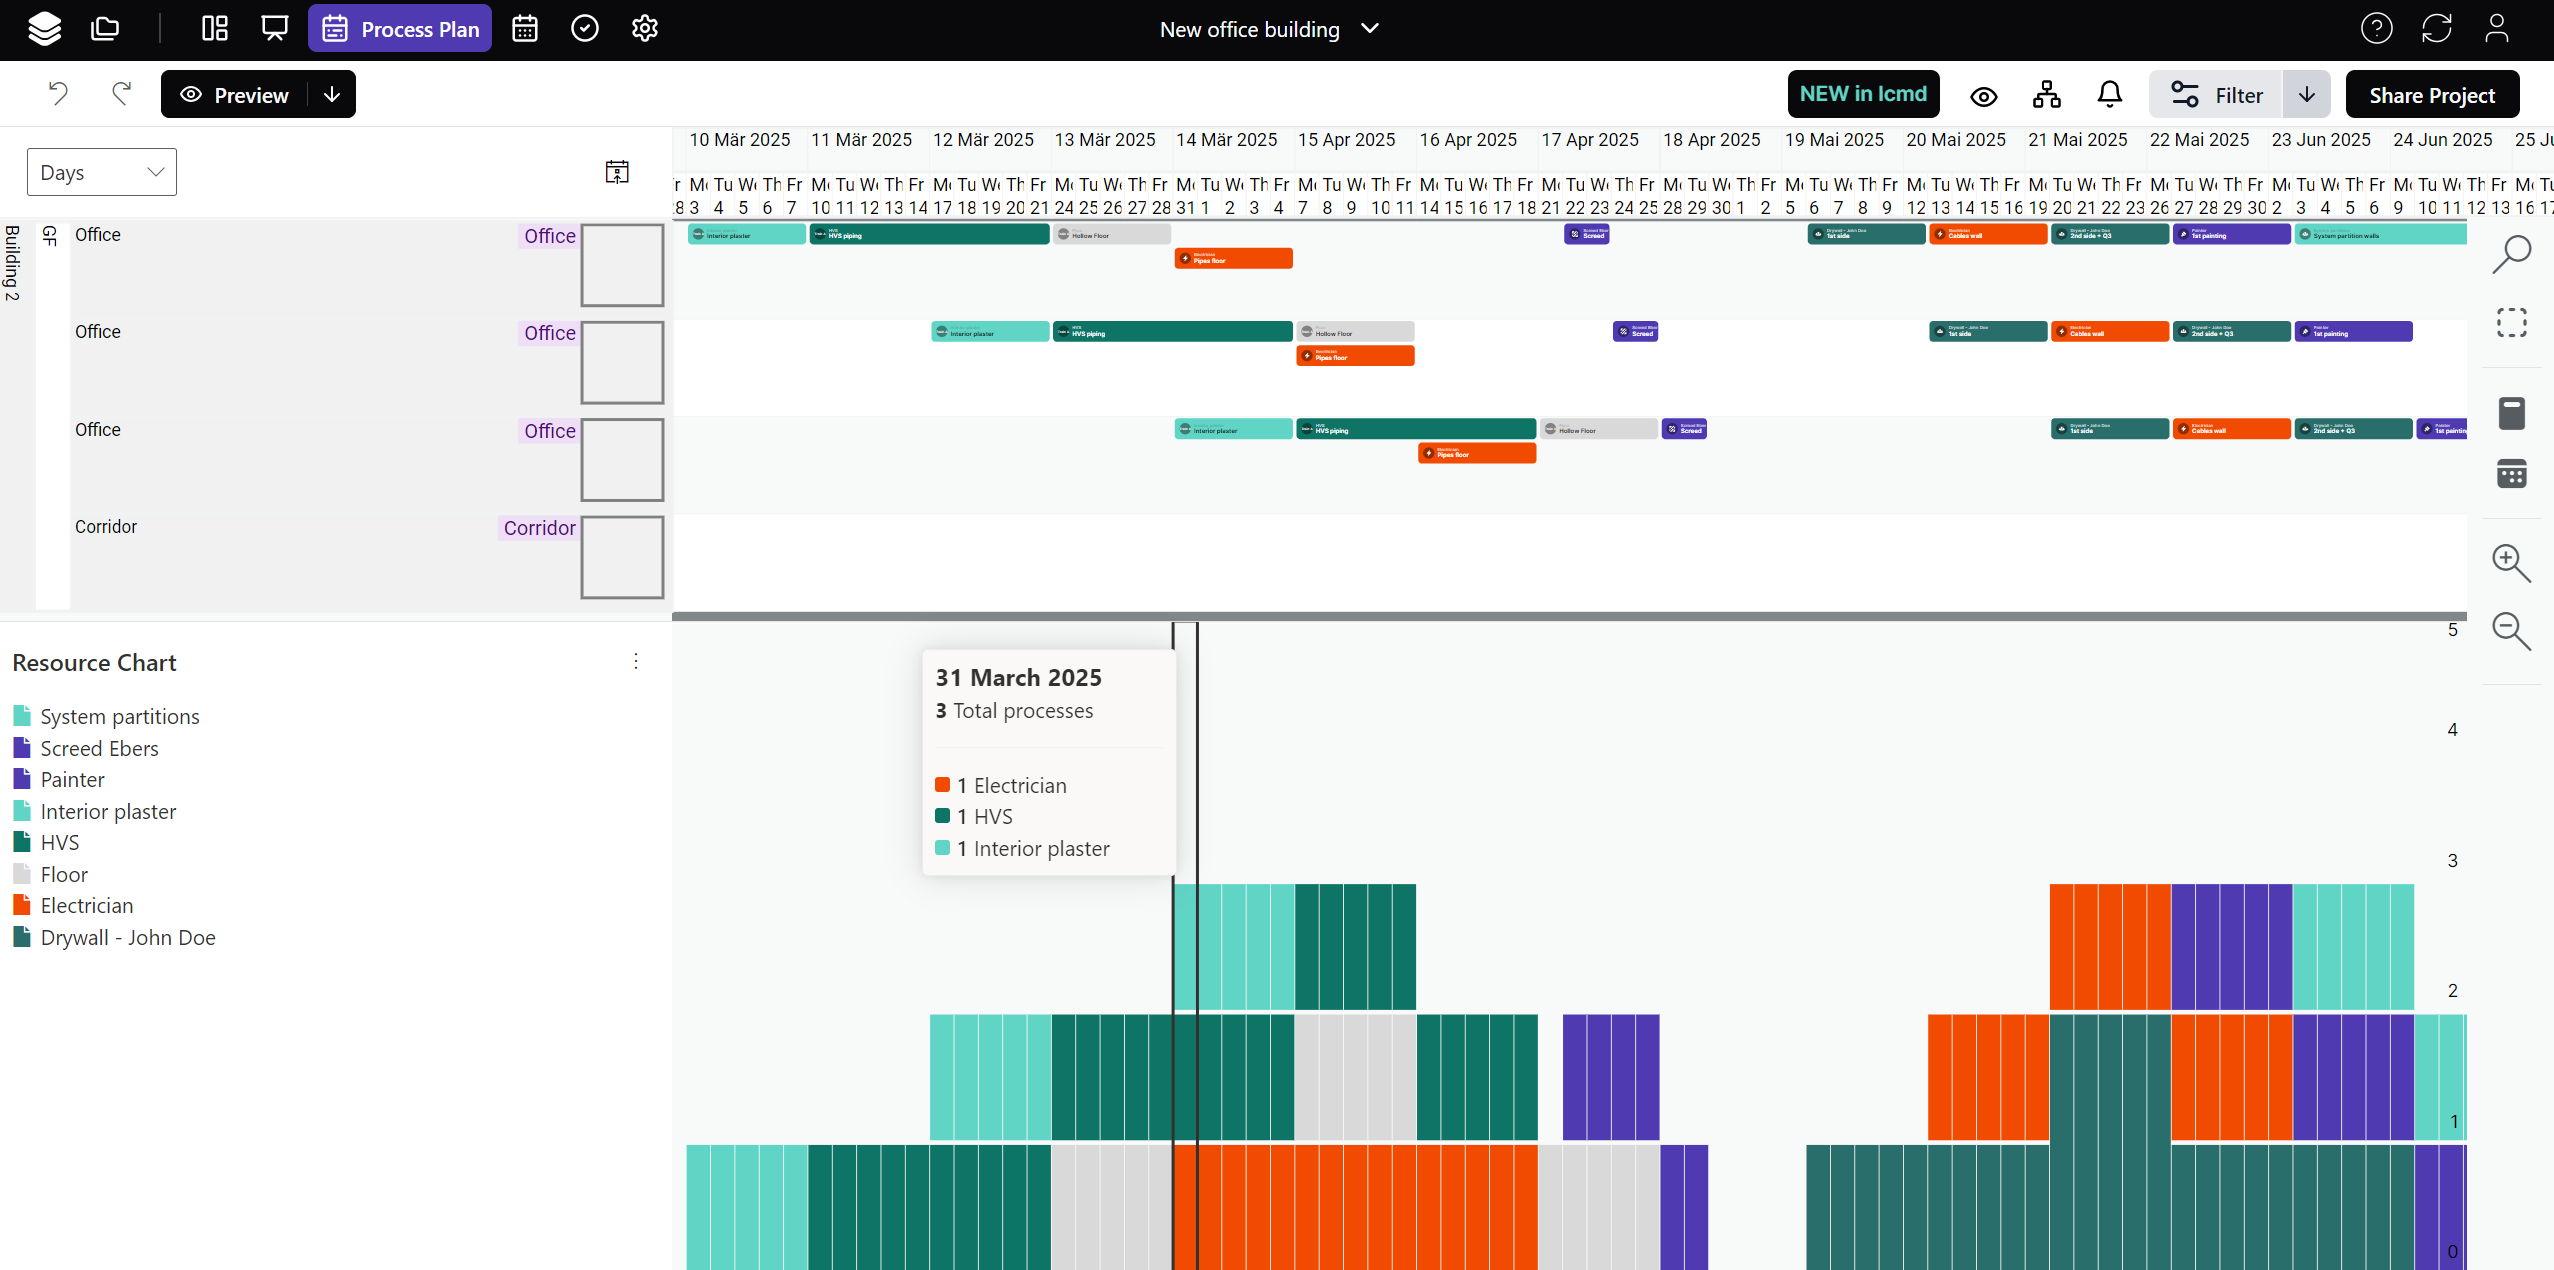The image size is (2554, 1270).
Task: Zoom out using the minus magnifier icon
Action: click(2512, 632)
